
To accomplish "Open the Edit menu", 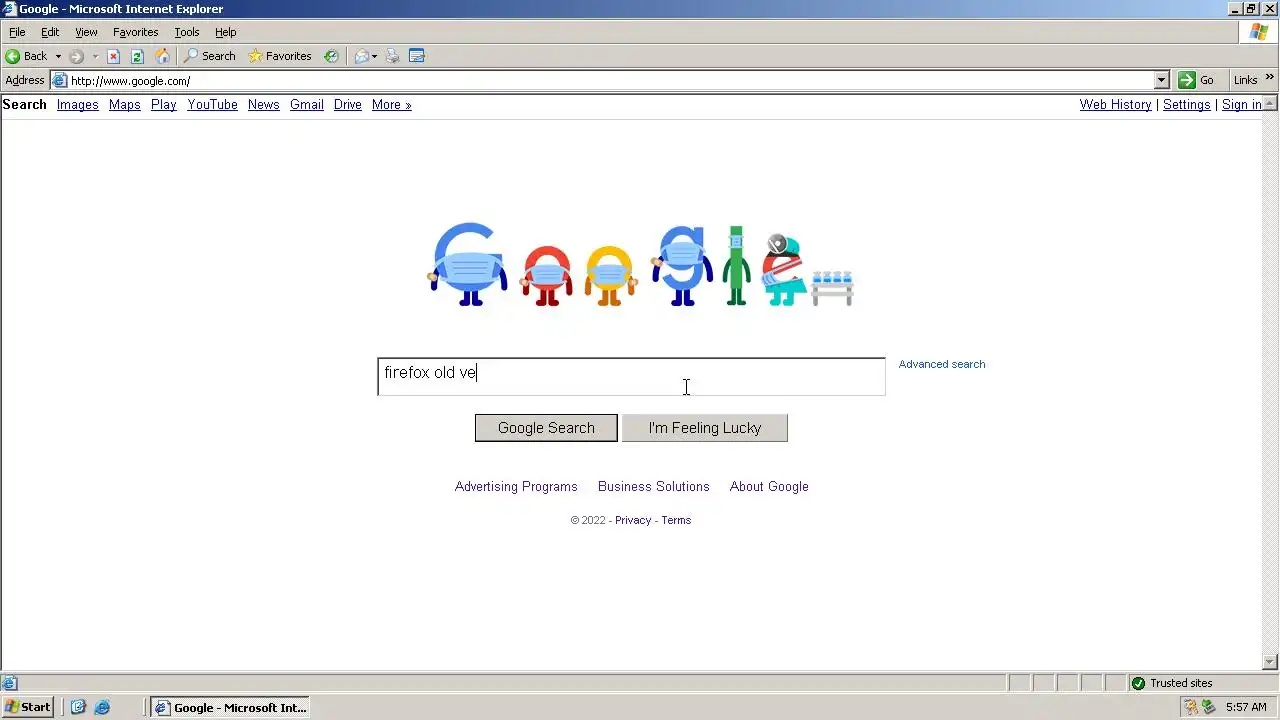I will (50, 32).
